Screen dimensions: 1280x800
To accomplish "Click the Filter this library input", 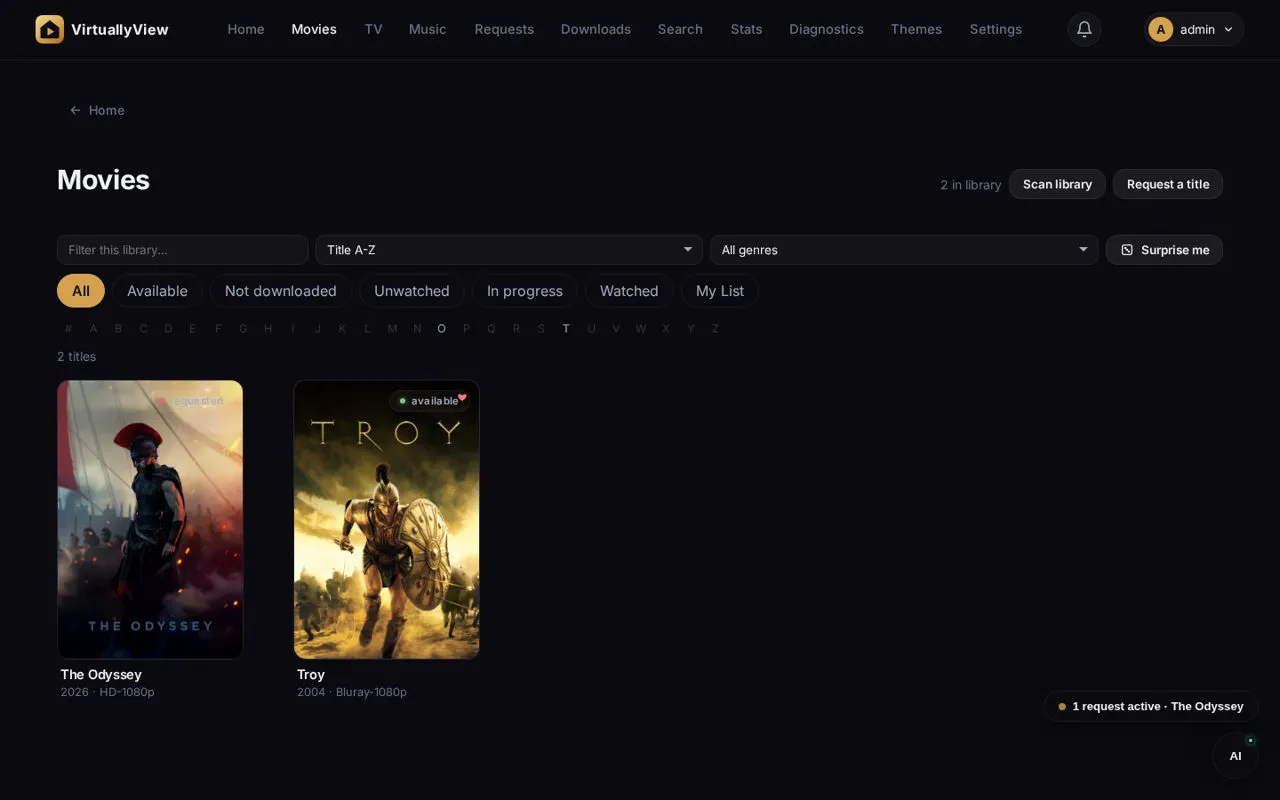I will pos(182,250).
